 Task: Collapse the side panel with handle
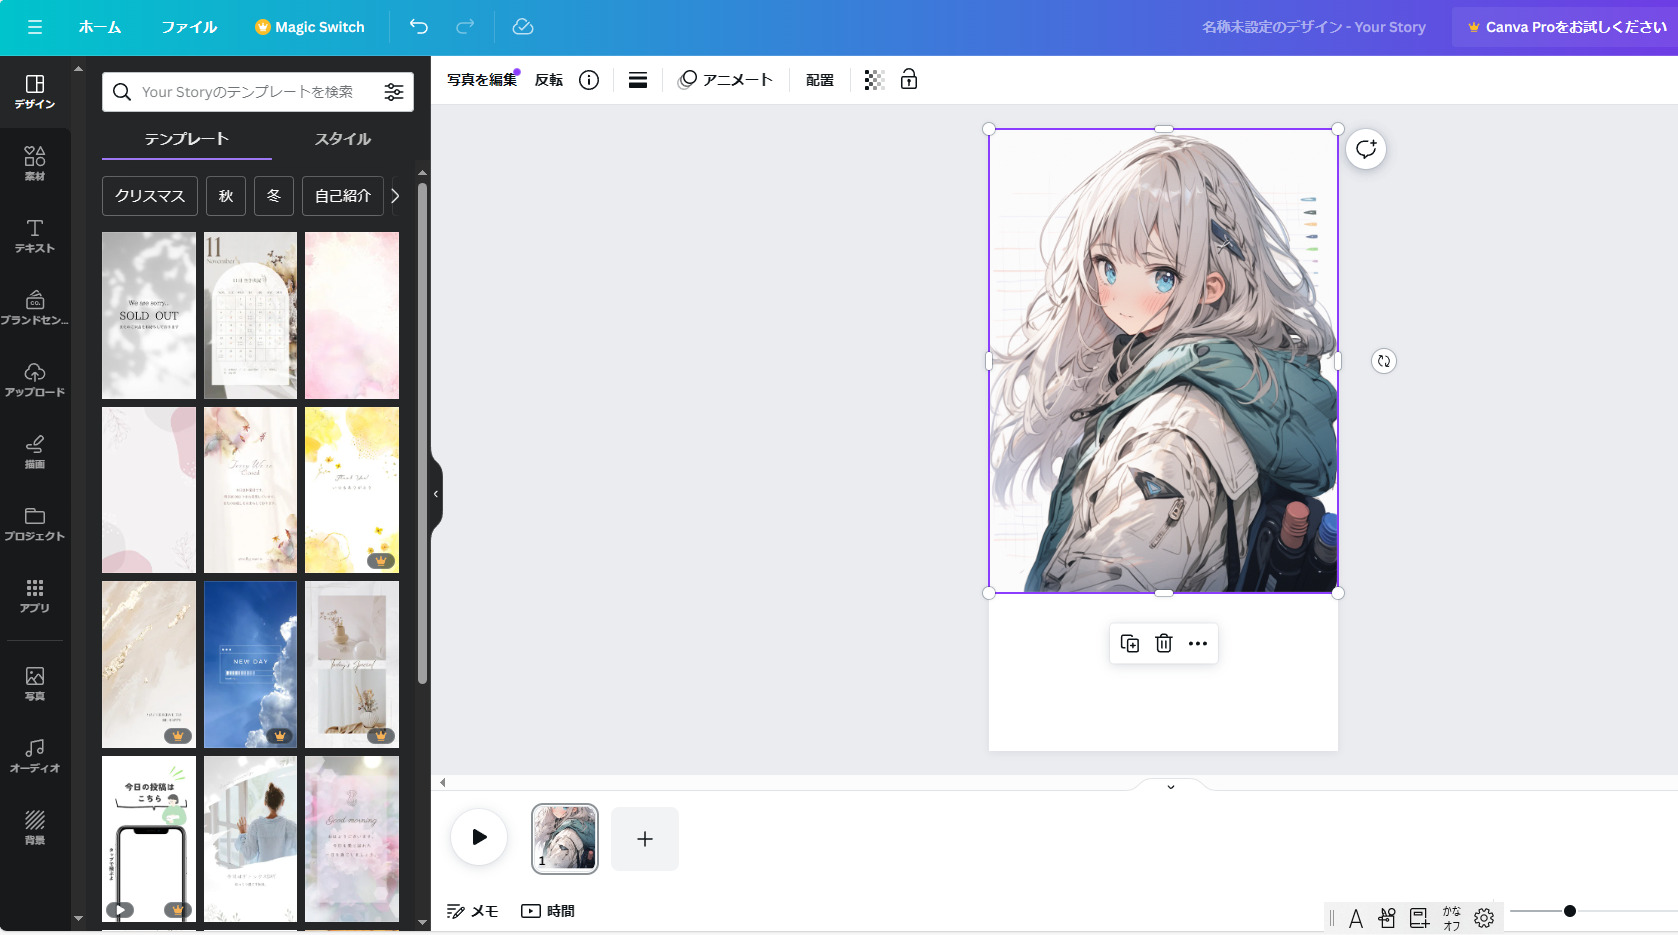tap(436, 494)
